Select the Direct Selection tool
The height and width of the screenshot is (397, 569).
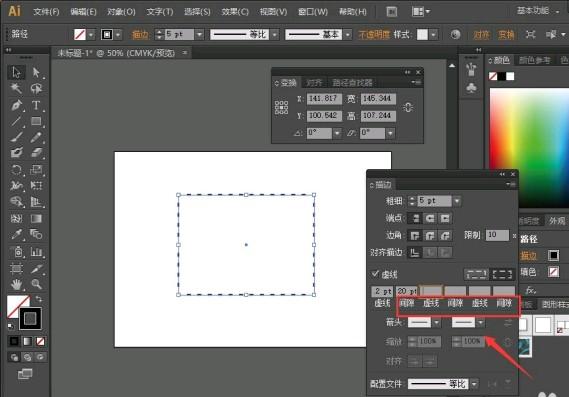(36, 72)
